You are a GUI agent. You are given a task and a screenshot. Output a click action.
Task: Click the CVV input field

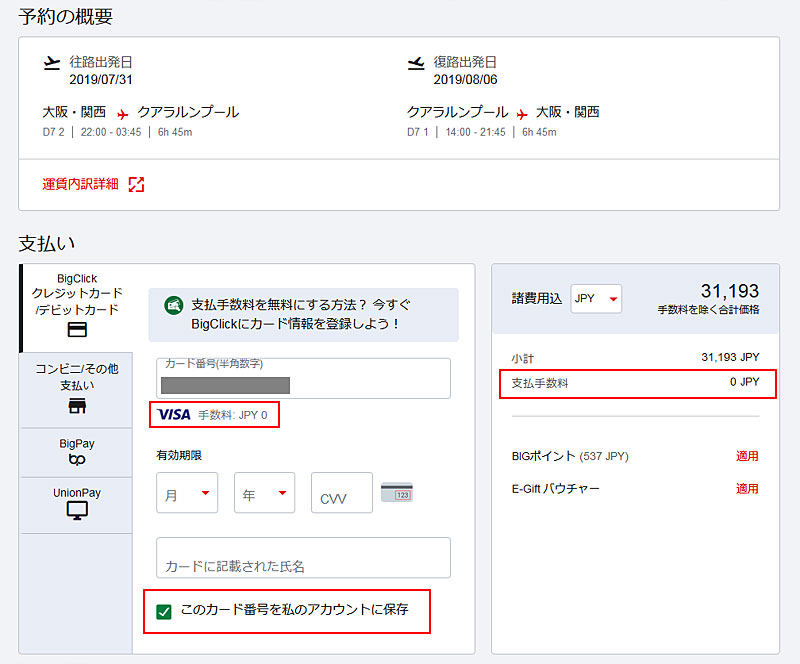[x=341, y=493]
